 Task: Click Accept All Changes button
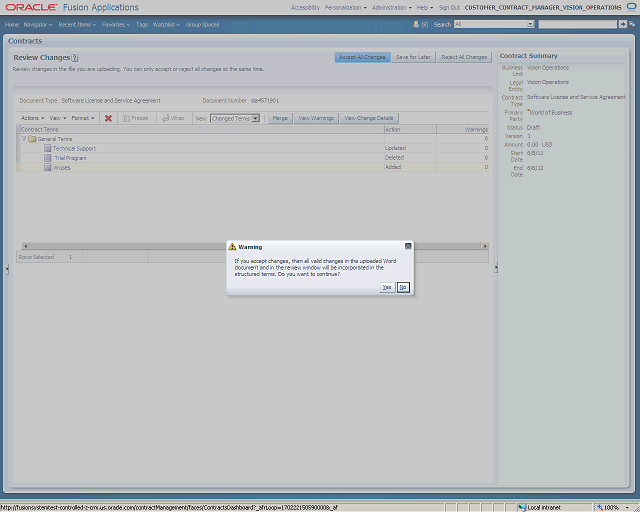coord(362,57)
